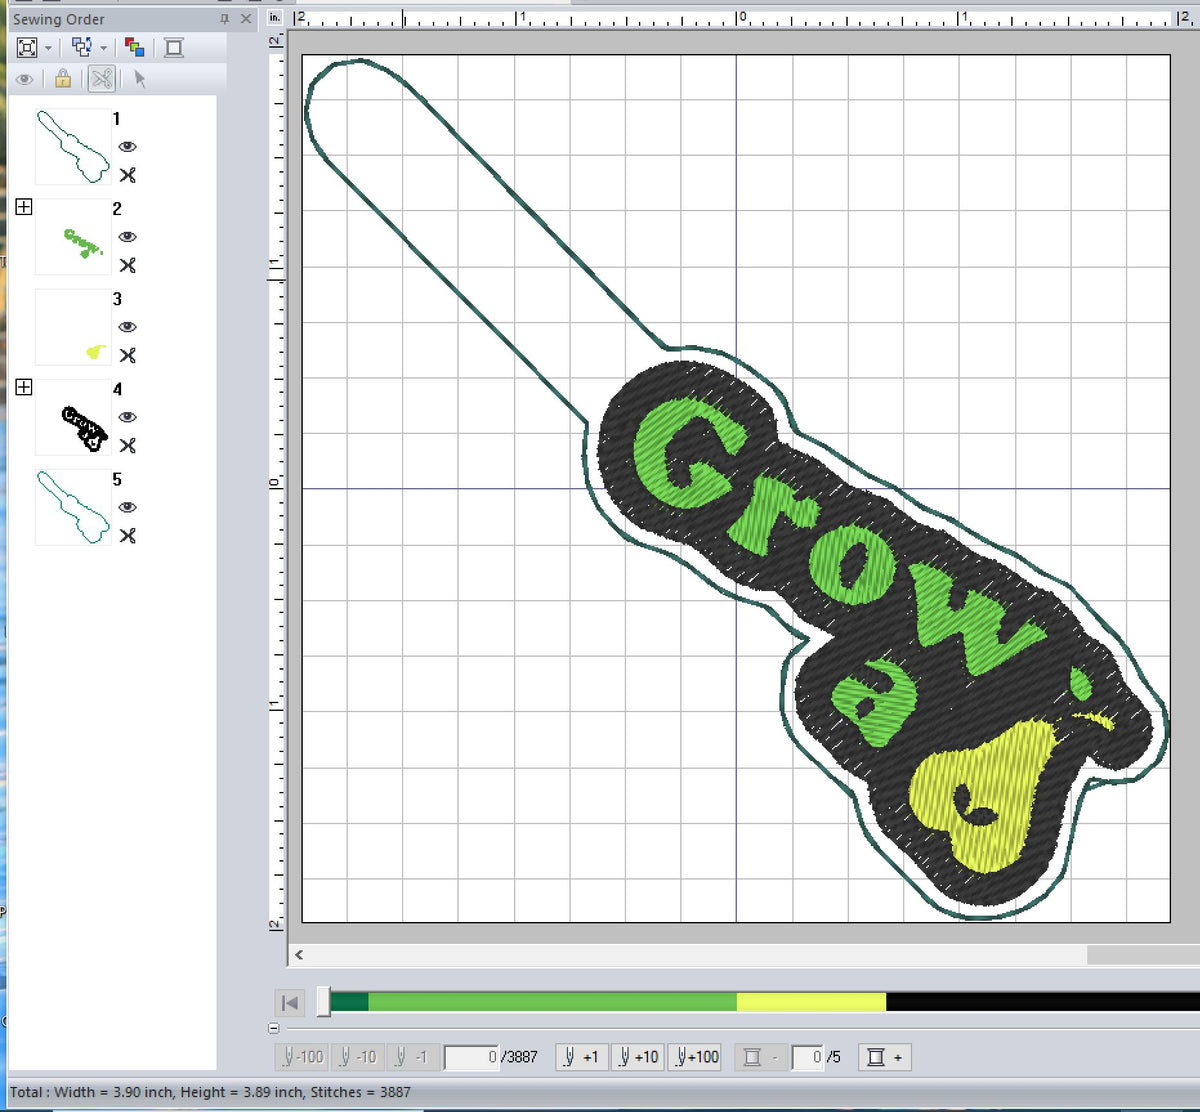Open the Zoom tool dropdown arrow
1200x1112 pixels.
(46, 48)
